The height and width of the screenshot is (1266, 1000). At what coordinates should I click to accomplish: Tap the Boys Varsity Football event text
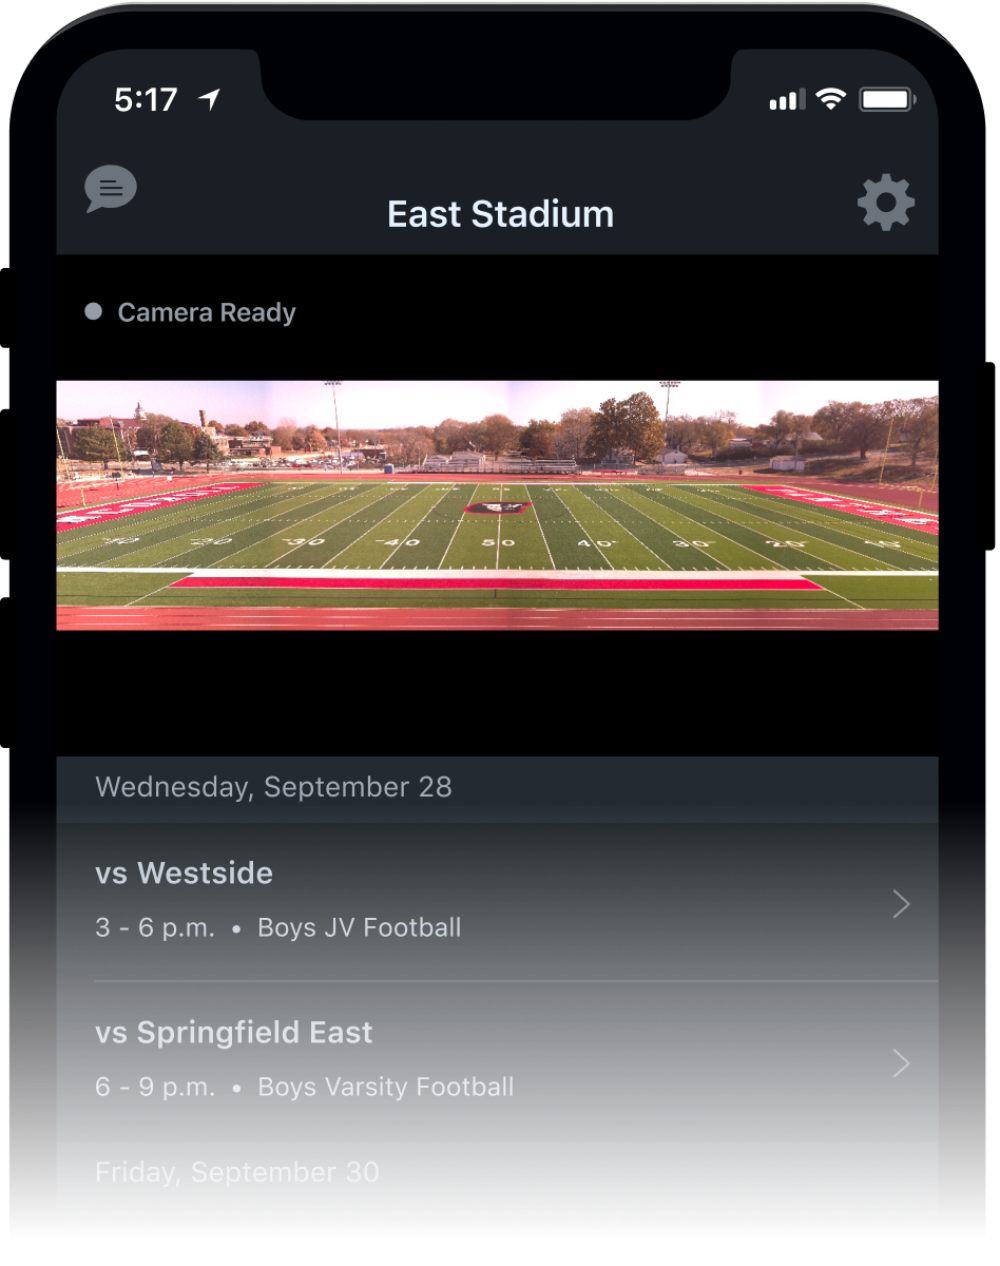click(385, 1087)
